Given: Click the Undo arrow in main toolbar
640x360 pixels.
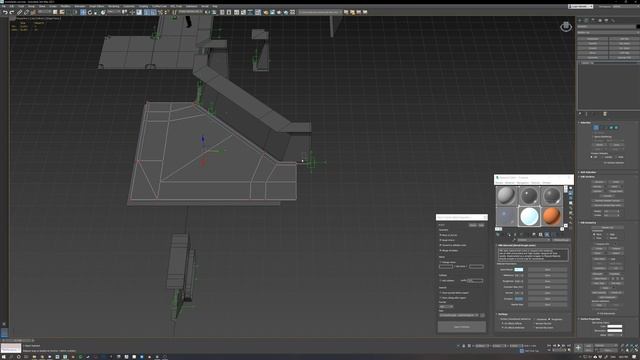Looking at the screenshot, I should [x=5, y=12].
